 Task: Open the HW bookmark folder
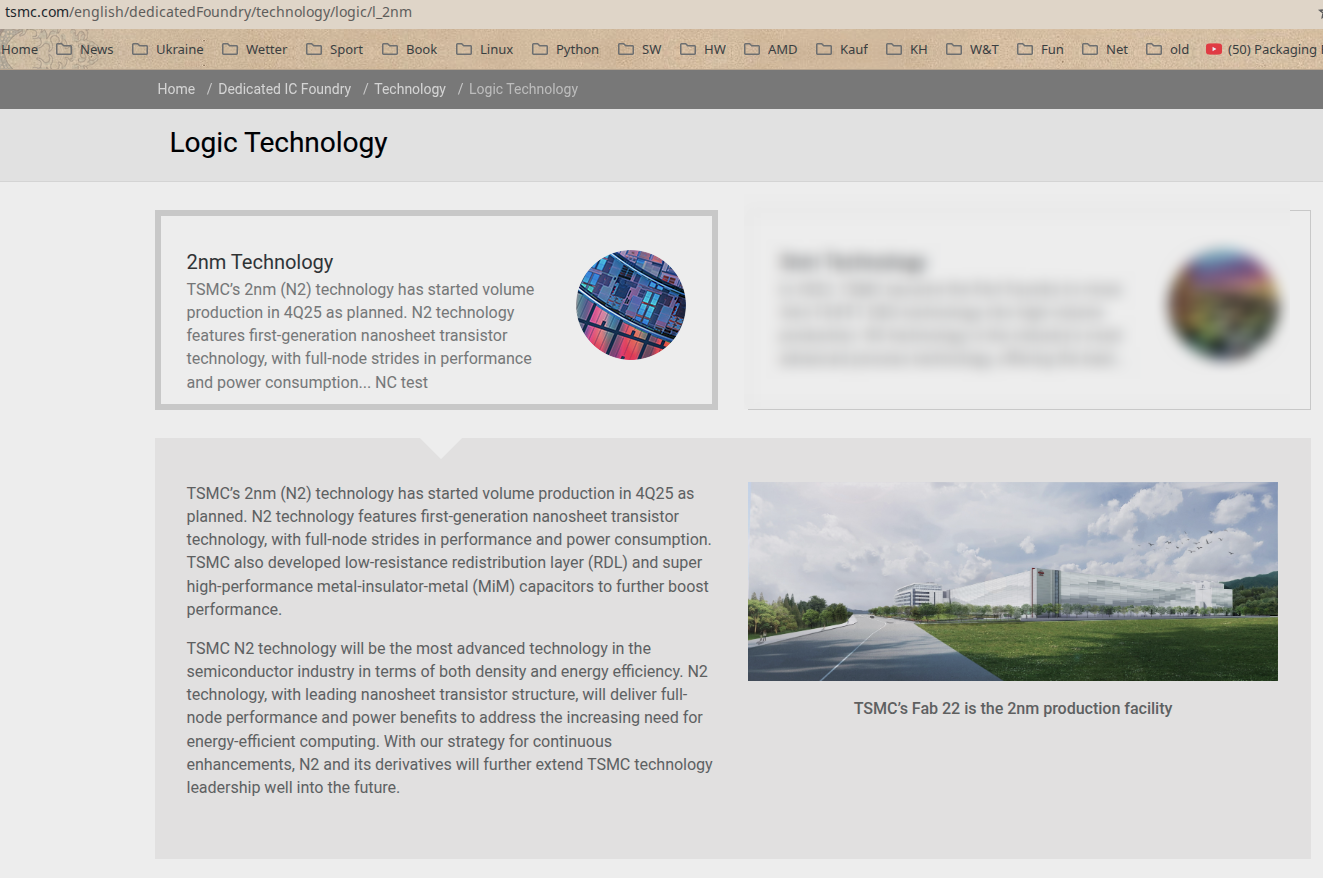(703, 49)
